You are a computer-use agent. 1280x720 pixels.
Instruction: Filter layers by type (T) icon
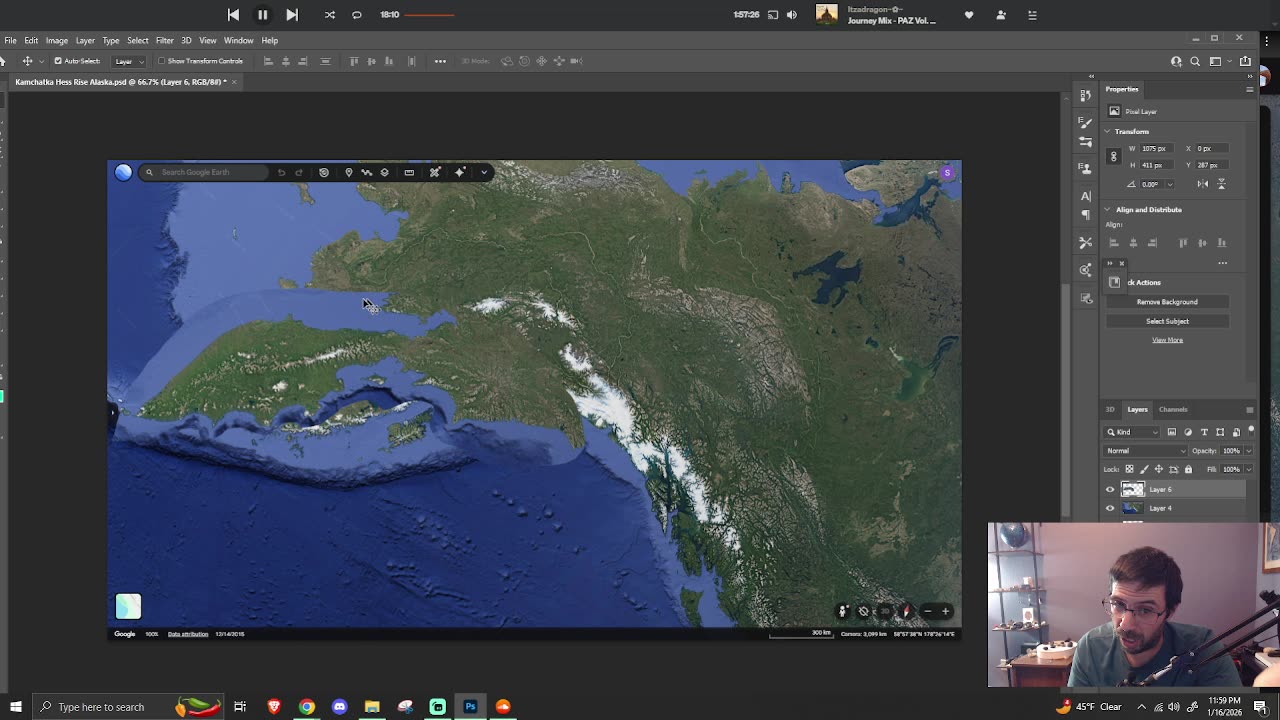click(x=1204, y=432)
